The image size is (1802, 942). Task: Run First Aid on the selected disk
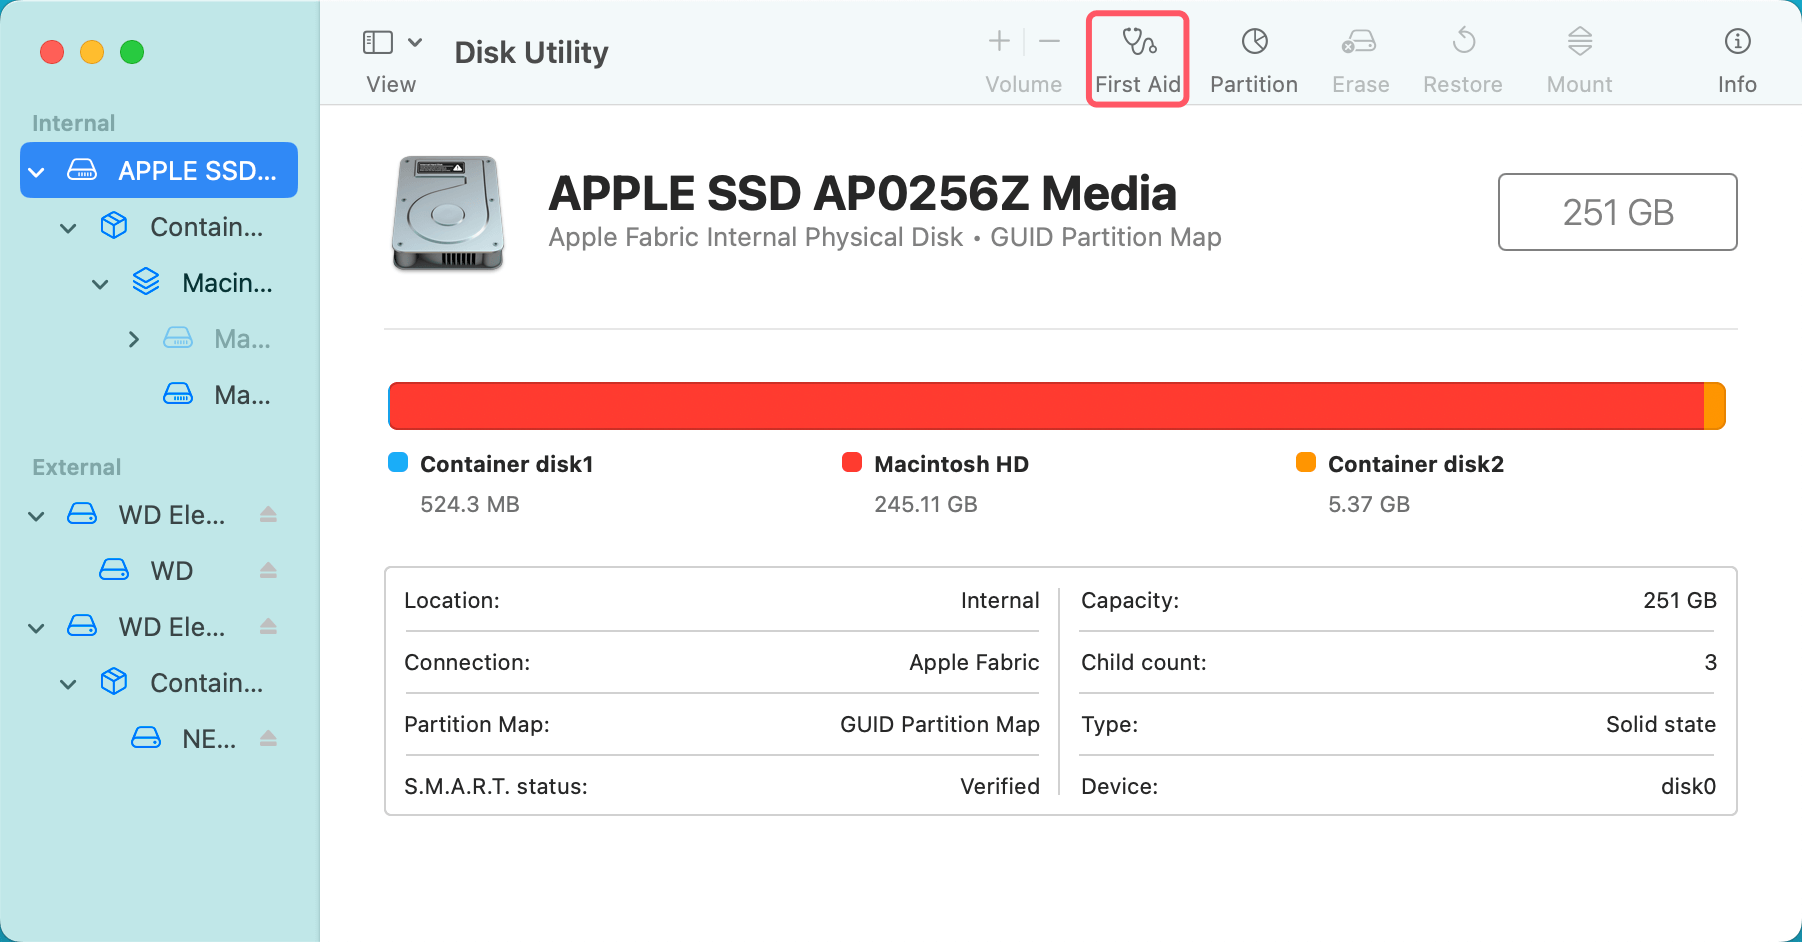coord(1137,55)
